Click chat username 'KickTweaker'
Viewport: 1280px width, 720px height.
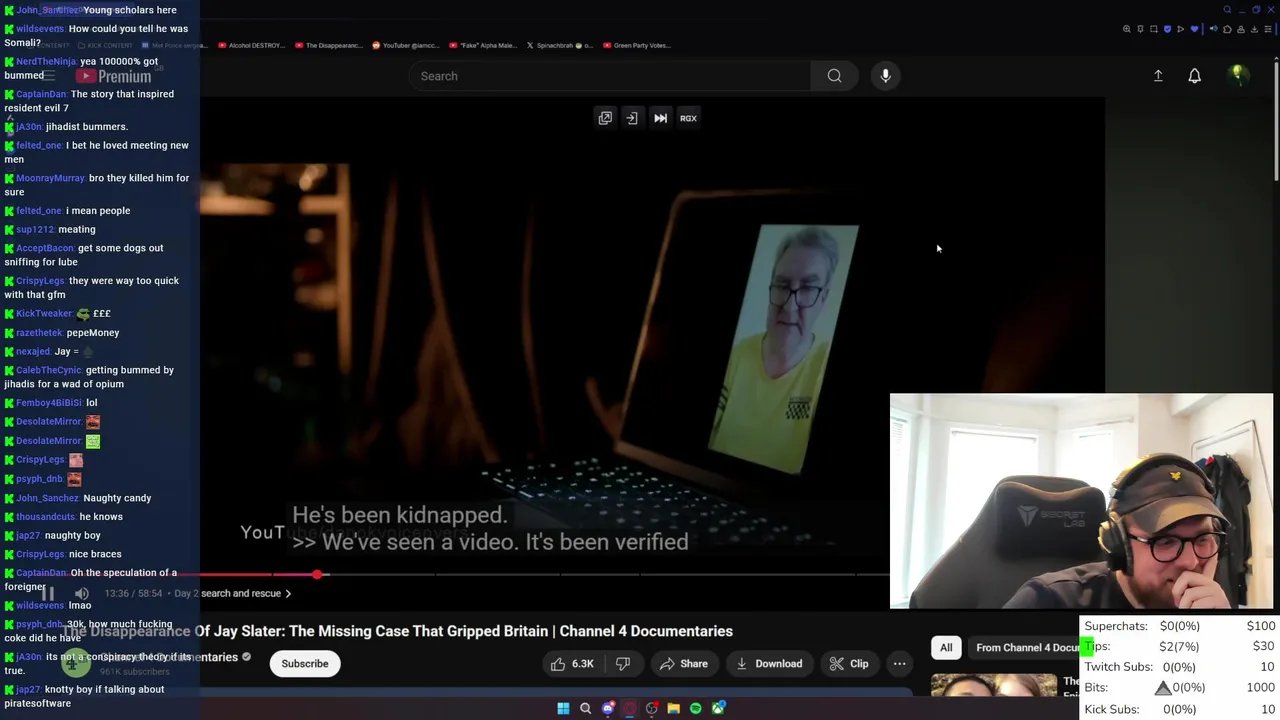pos(44,313)
